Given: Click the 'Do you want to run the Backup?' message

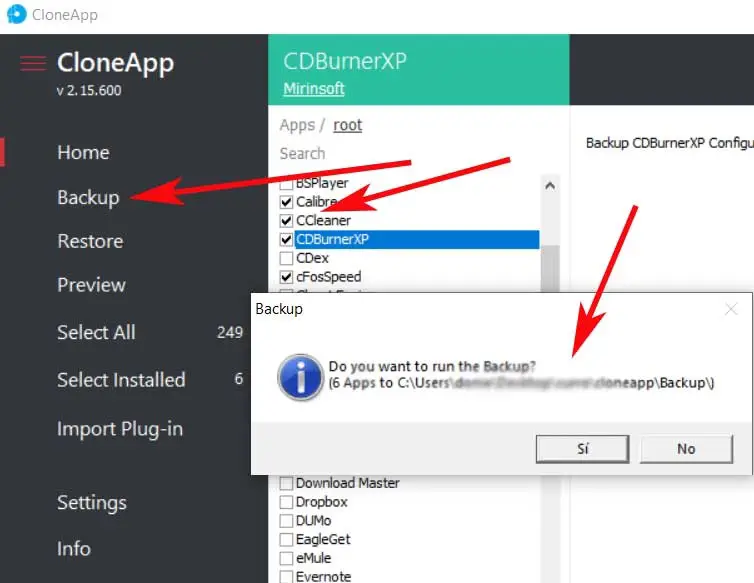Looking at the screenshot, I should point(432,367).
